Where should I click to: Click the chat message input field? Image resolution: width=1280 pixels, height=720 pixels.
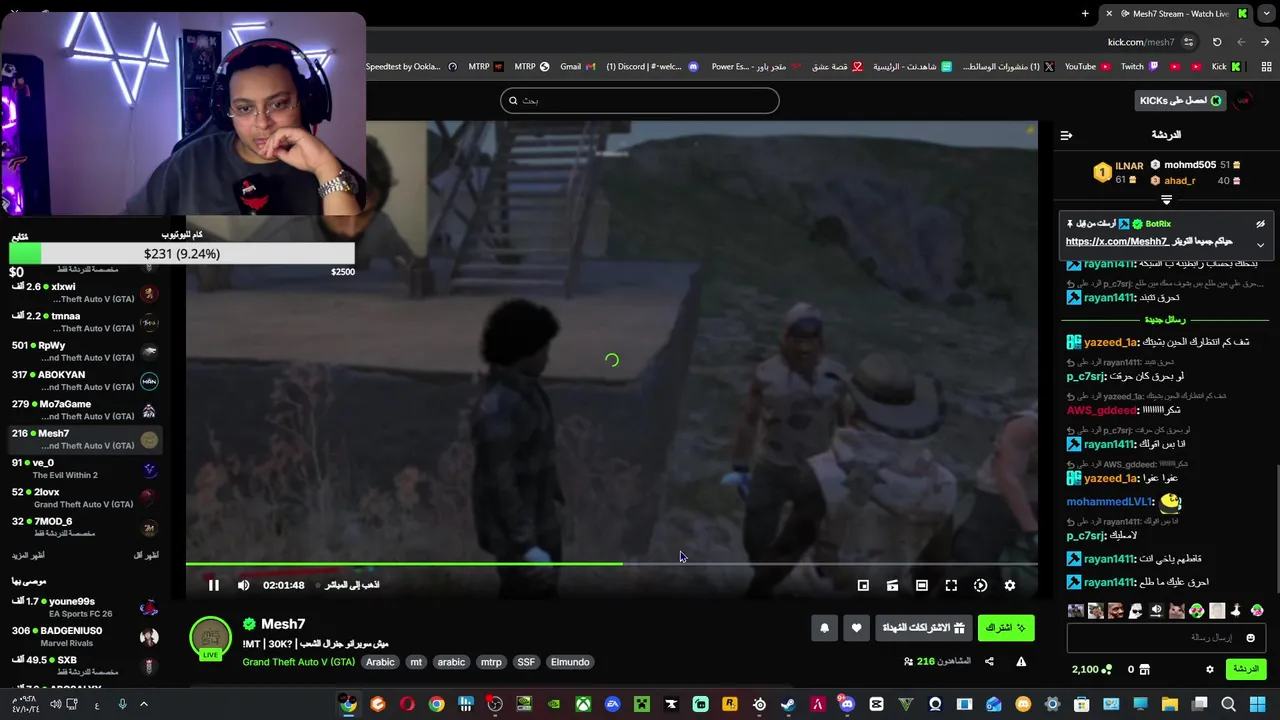tap(1166, 638)
